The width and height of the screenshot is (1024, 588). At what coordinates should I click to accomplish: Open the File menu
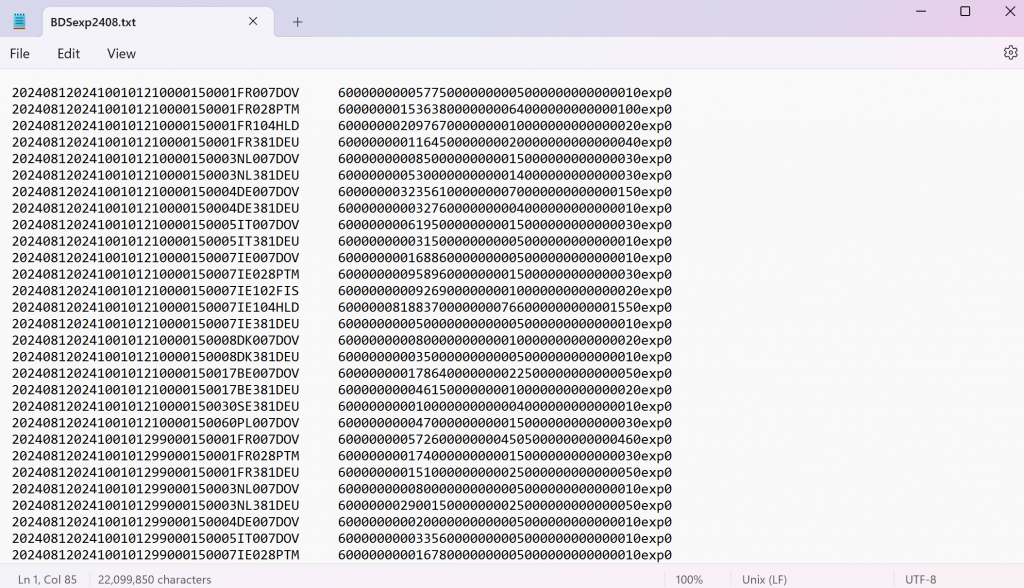point(20,54)
